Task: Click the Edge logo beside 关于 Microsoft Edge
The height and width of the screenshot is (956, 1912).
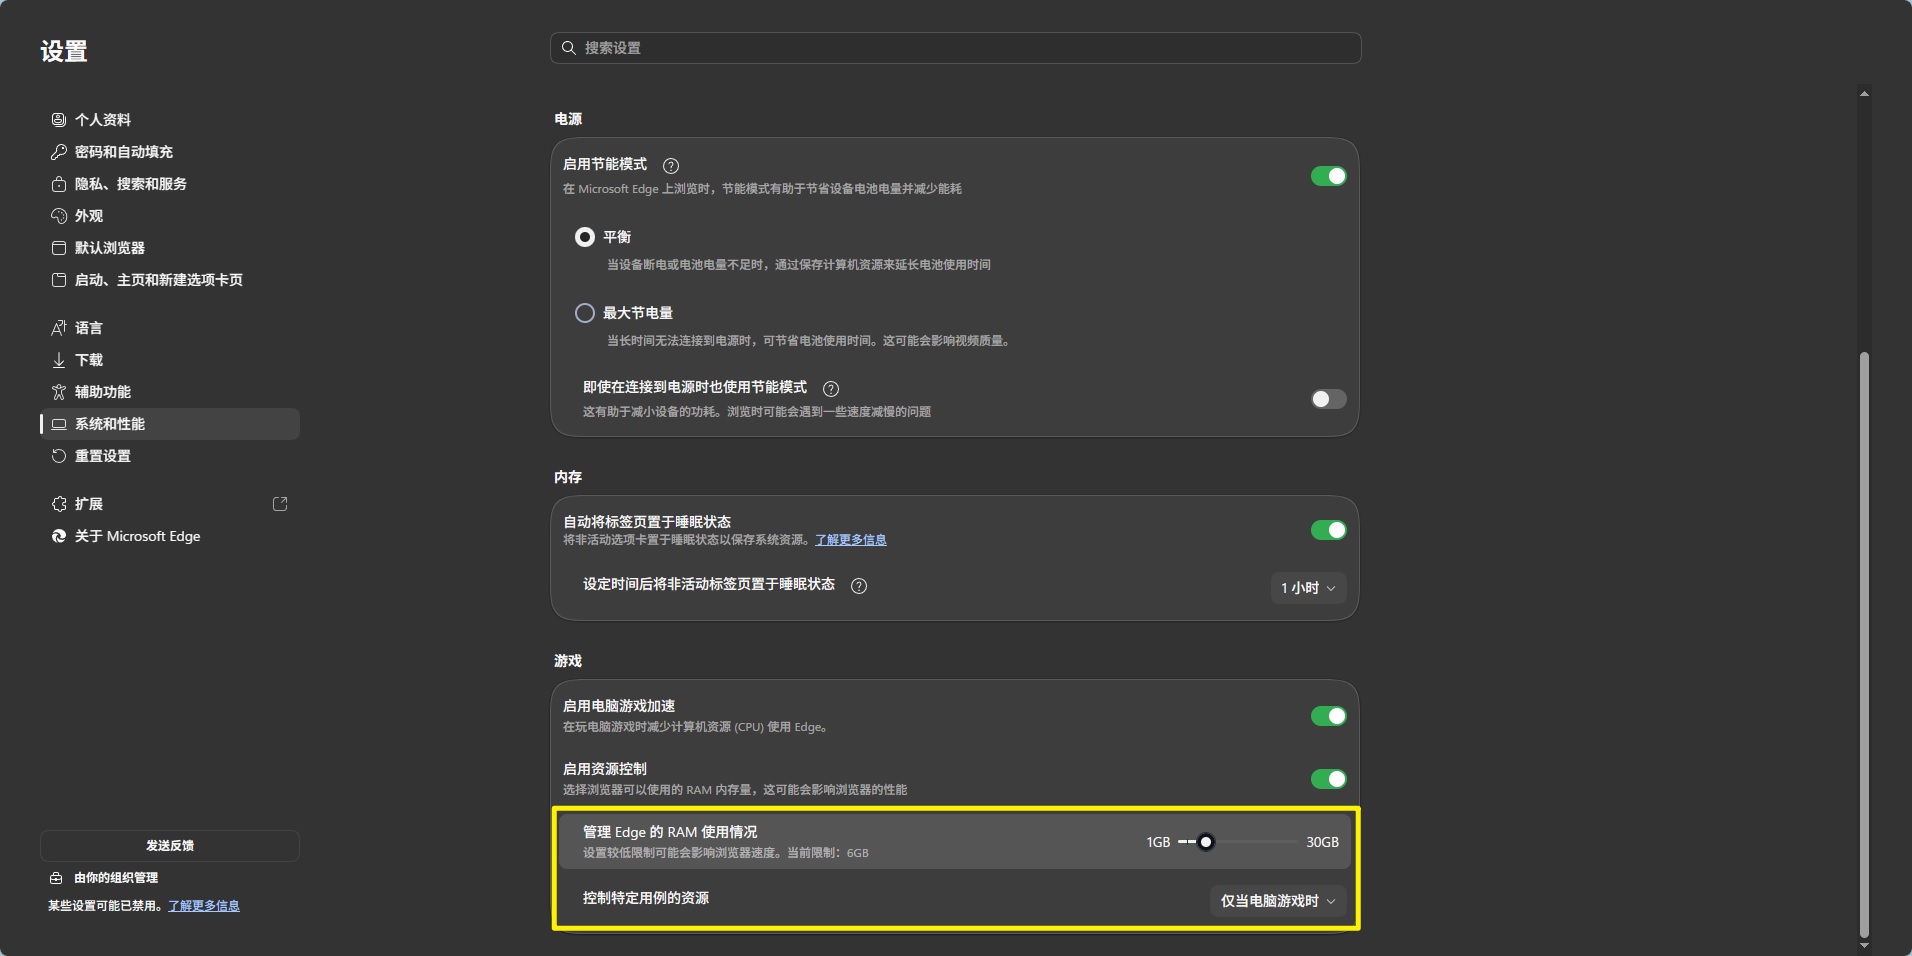Action: coord(59,536)
